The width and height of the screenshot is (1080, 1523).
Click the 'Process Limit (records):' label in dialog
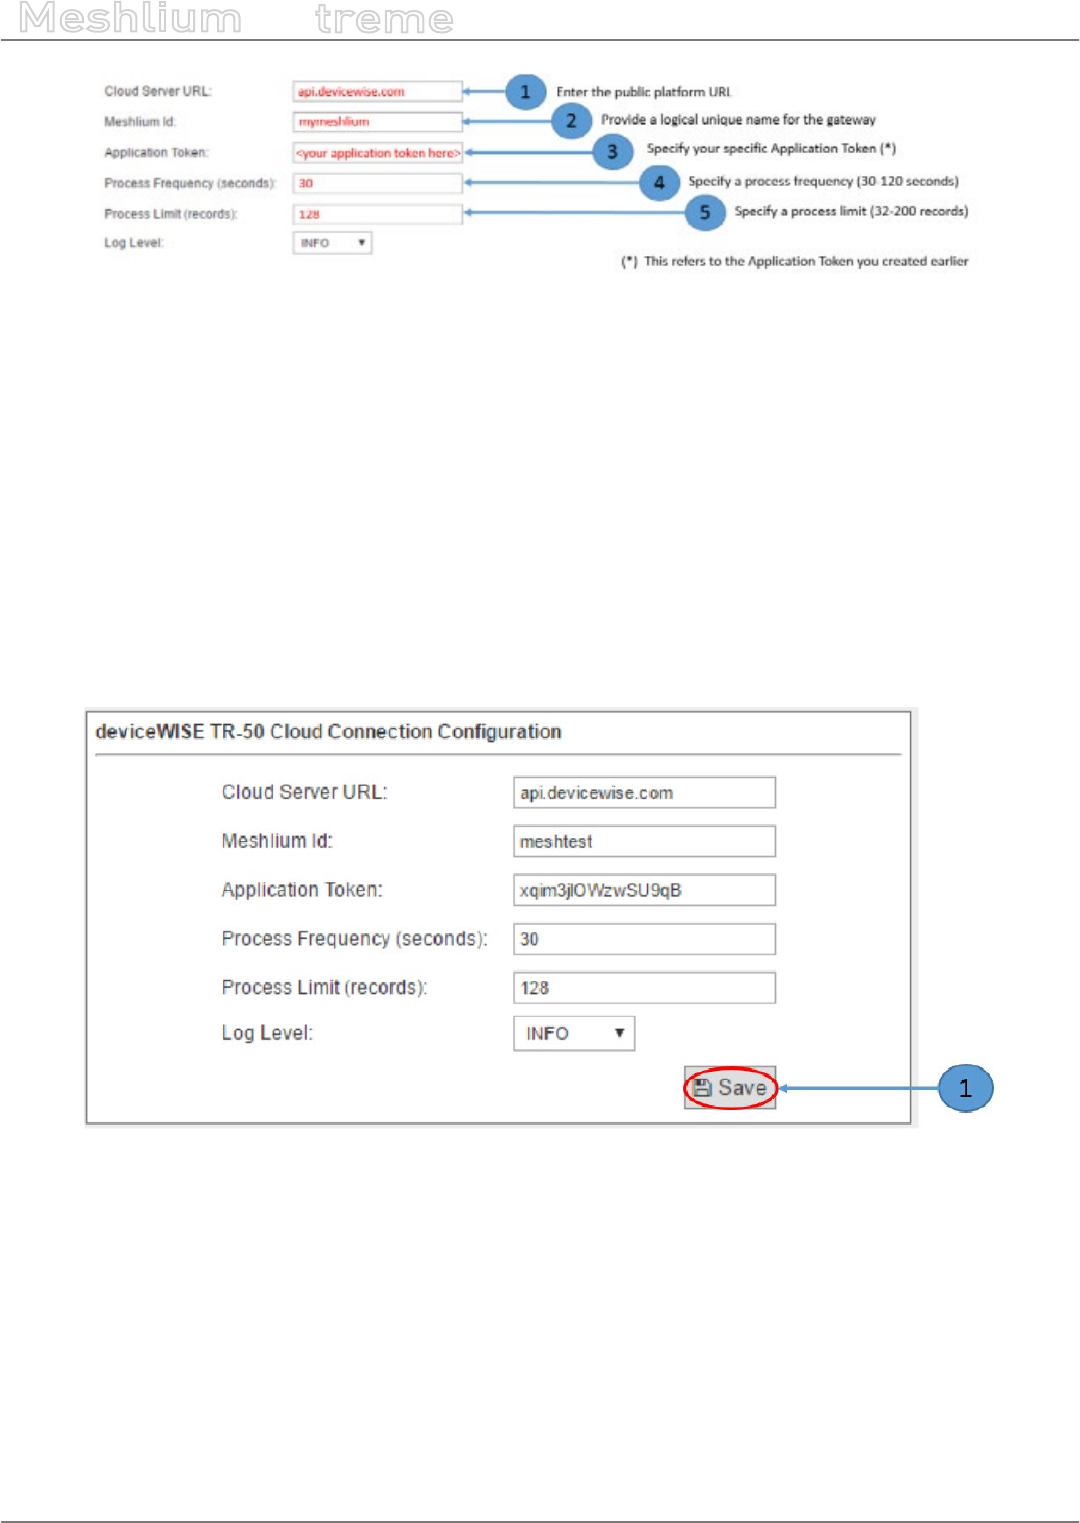pyautogui.click(x=324, y=988)
